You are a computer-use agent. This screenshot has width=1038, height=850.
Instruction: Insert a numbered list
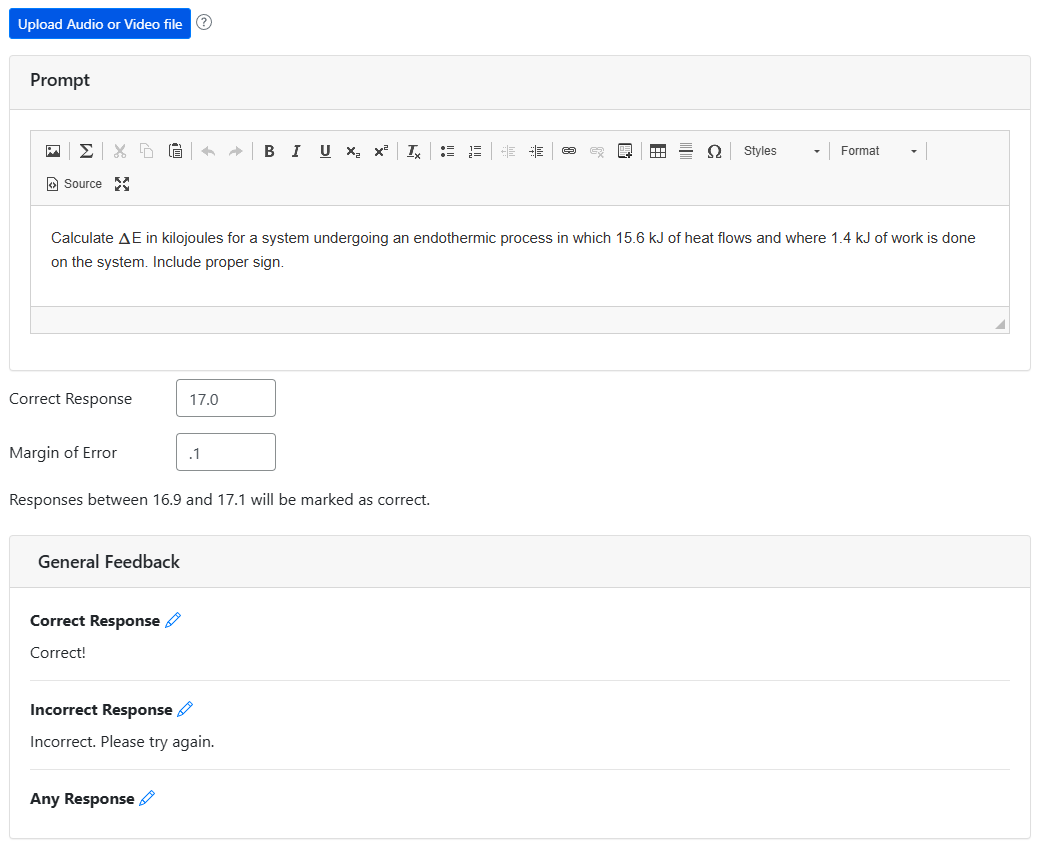click(x=475, y=151)
